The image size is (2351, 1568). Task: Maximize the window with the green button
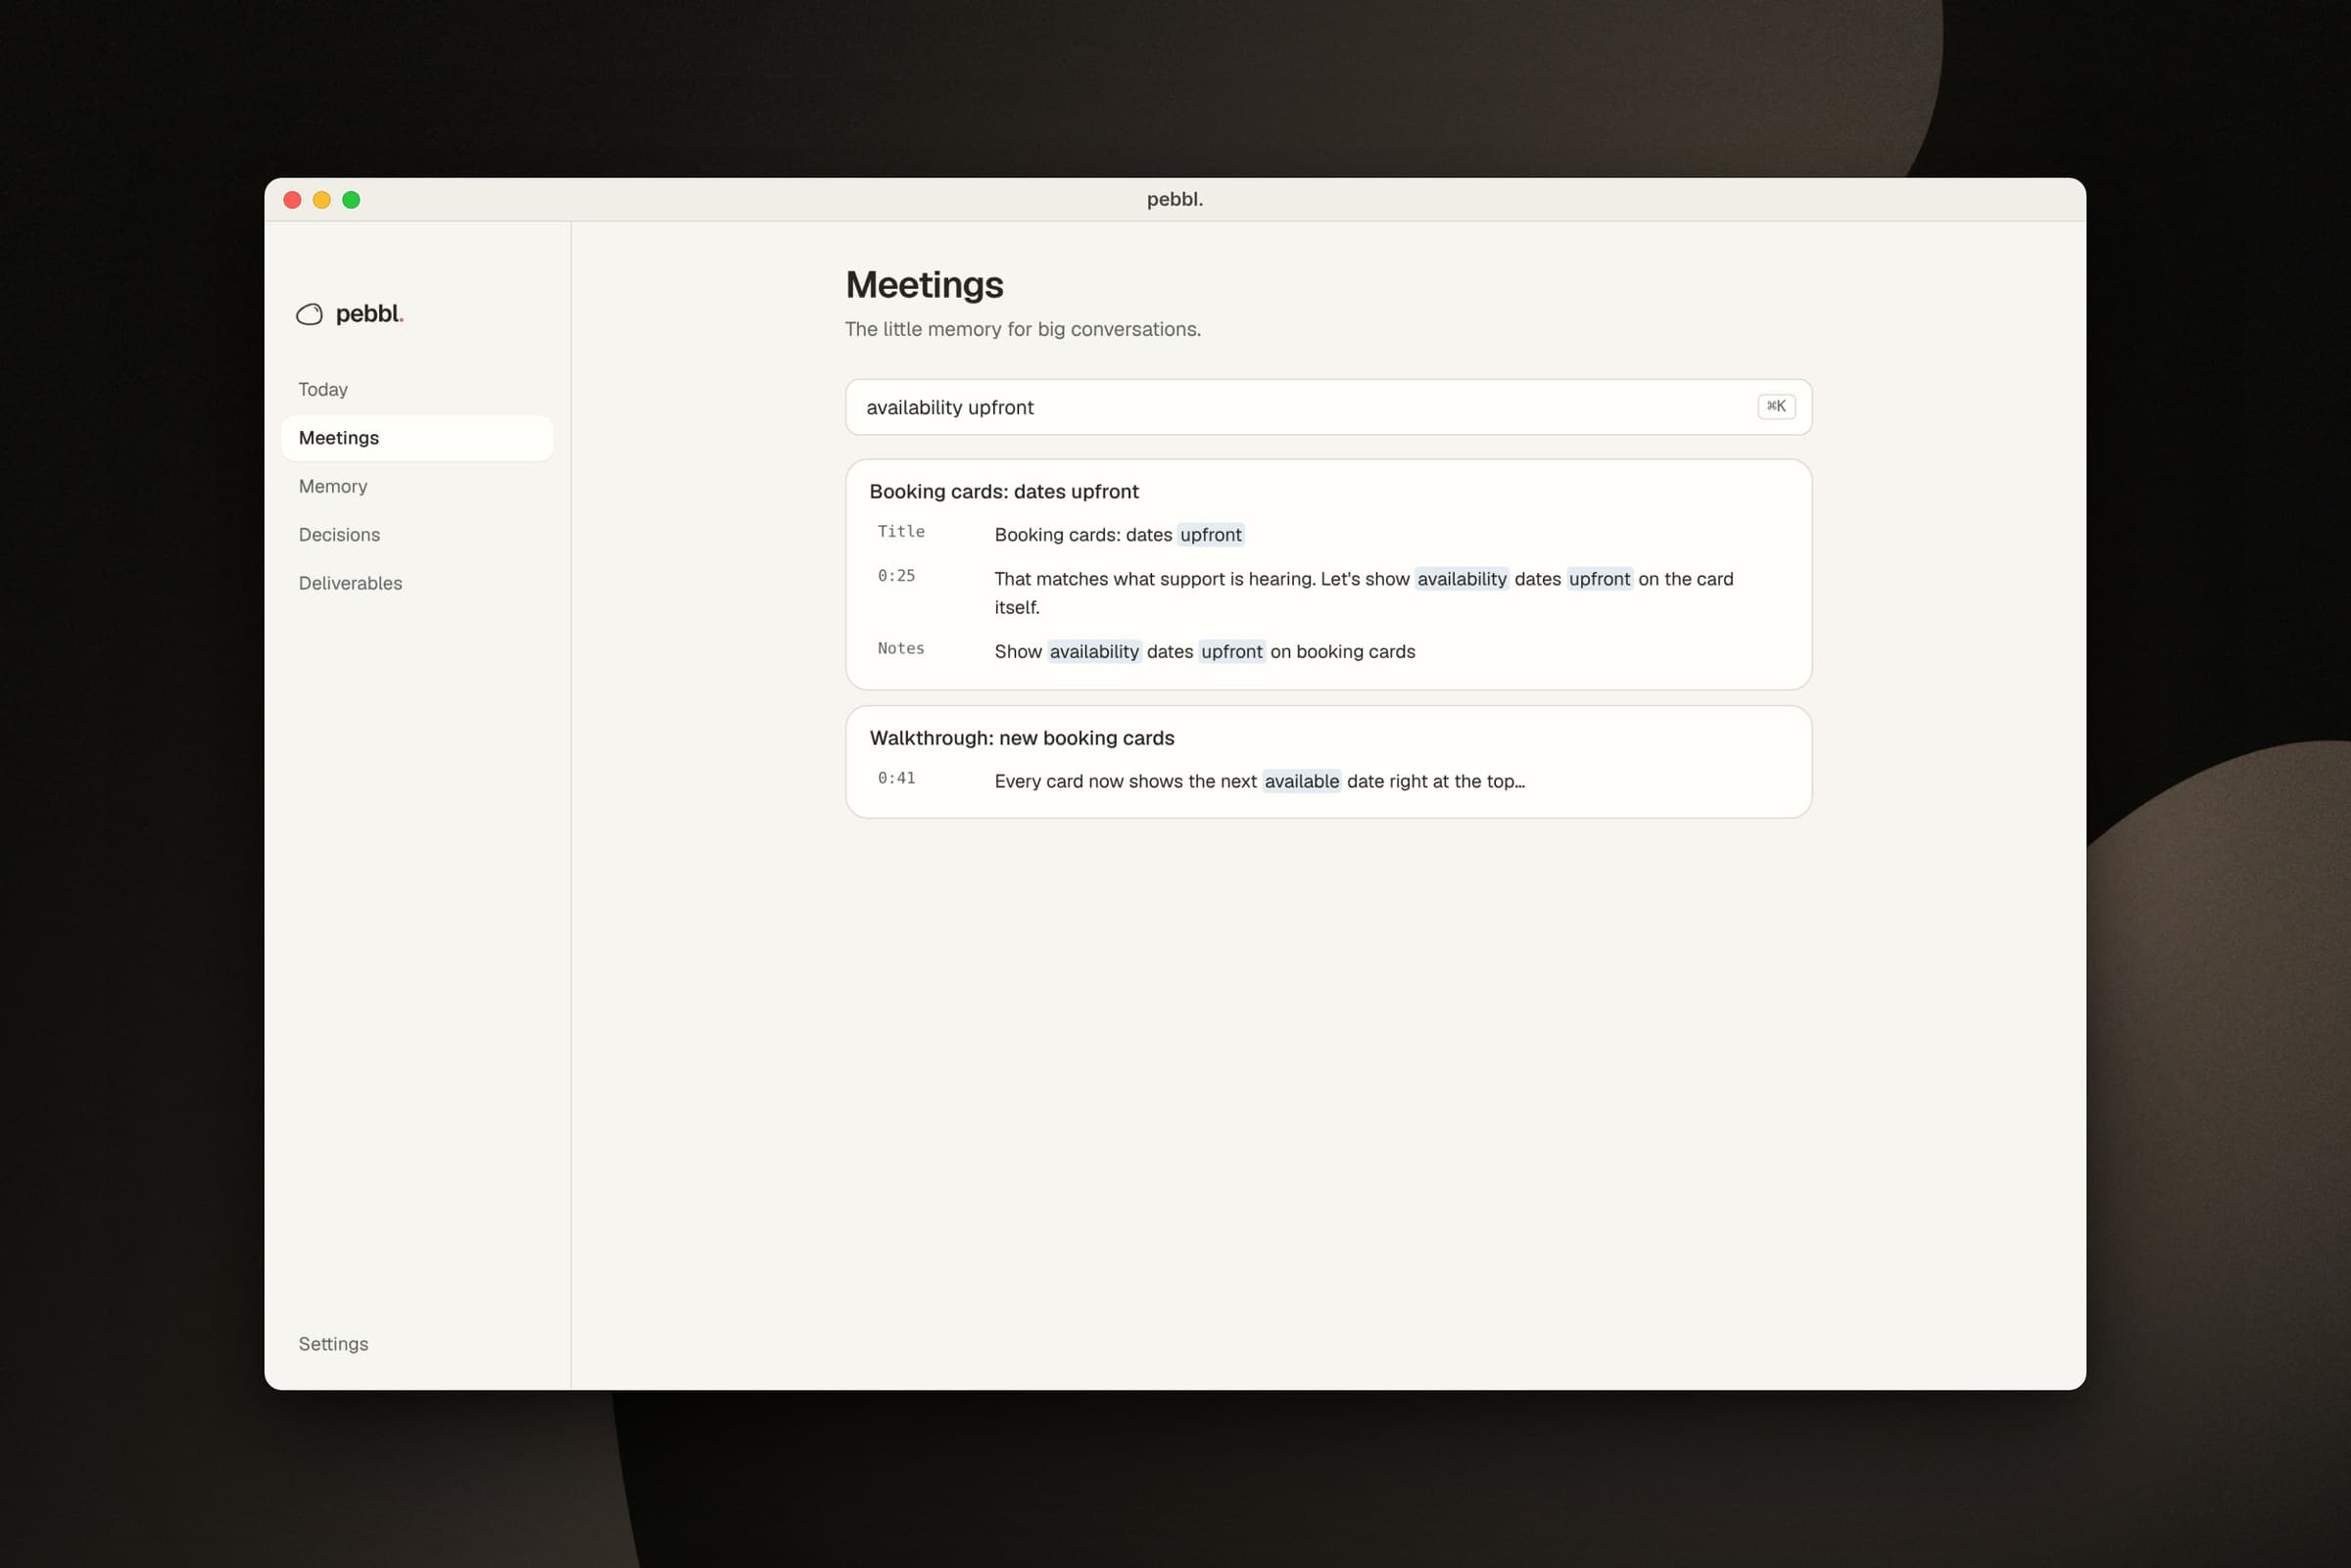pos(351,200)
